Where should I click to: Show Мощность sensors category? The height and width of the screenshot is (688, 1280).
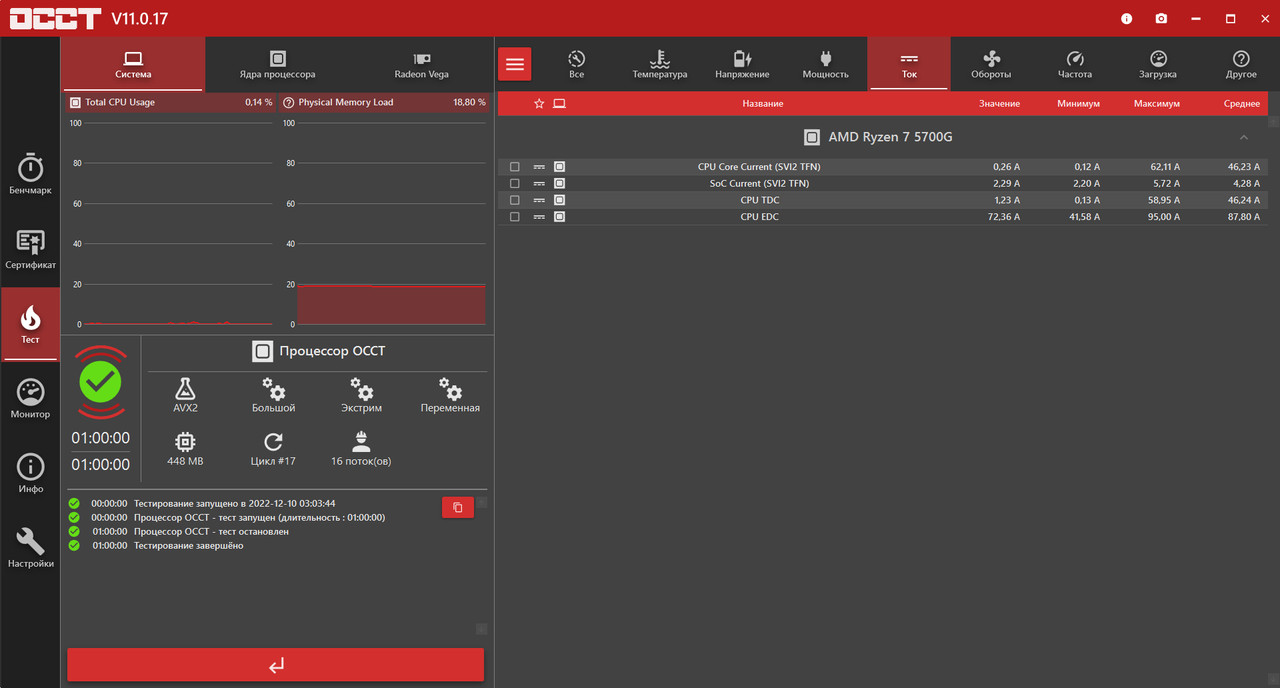825,65
